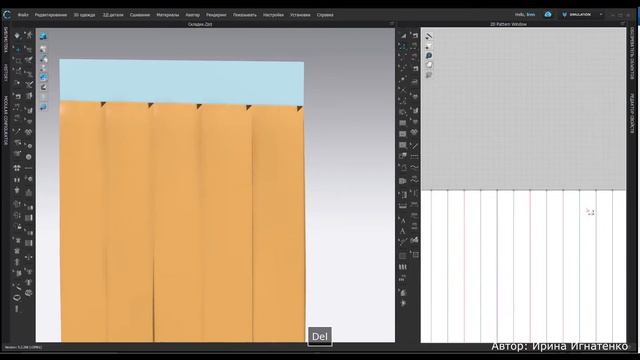Toggle the highlighted blue display icon in 3D view

click(x=43, y=77)
